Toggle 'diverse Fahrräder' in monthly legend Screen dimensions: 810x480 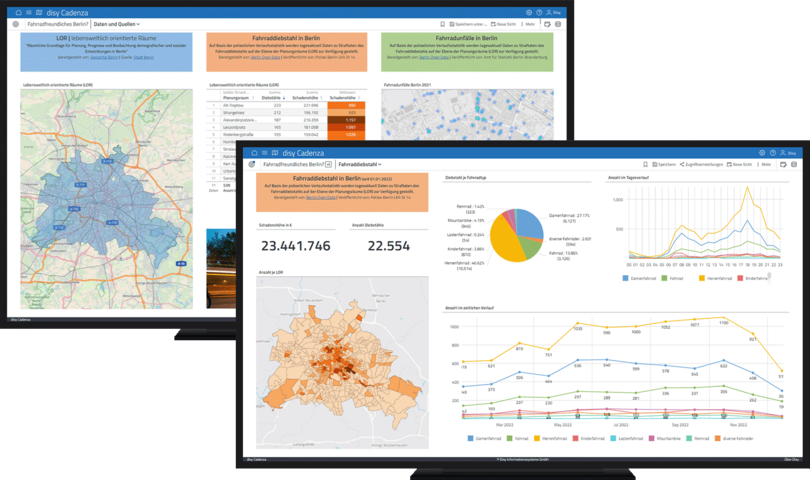pyautogui.click(x=734, y=438)
